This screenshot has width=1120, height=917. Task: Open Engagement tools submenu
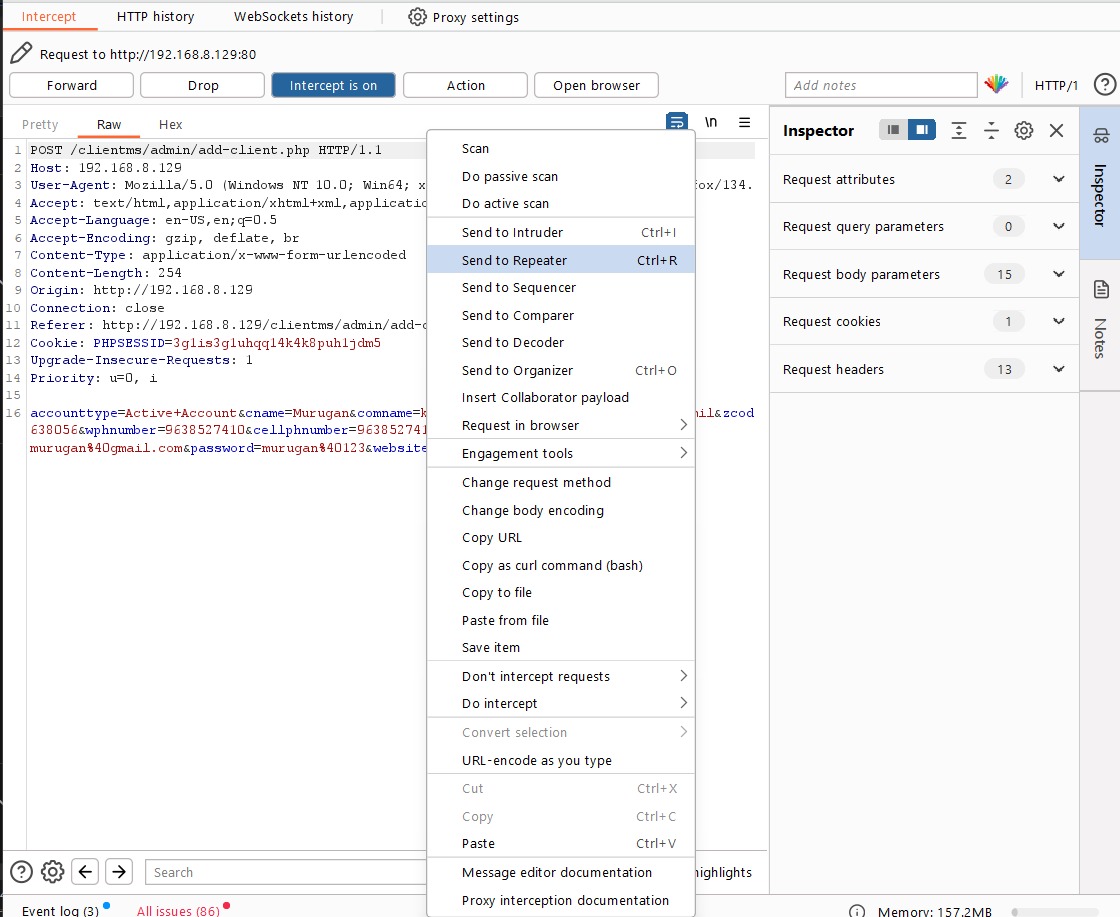561,454
